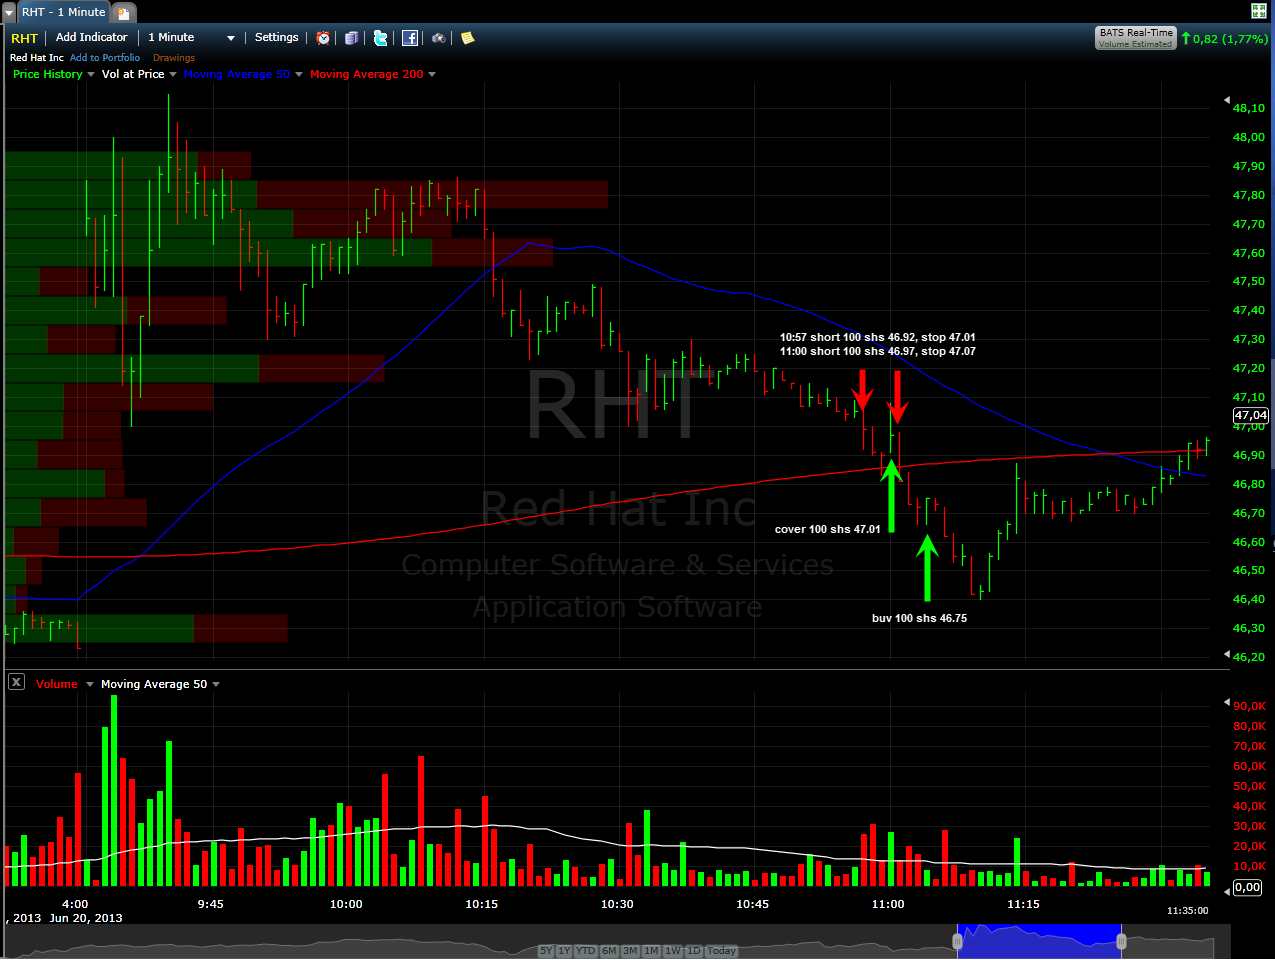Click the 11:35:00 timestamp
Viewport: 1275px width, 960px height.
(x=1187, y=910)
